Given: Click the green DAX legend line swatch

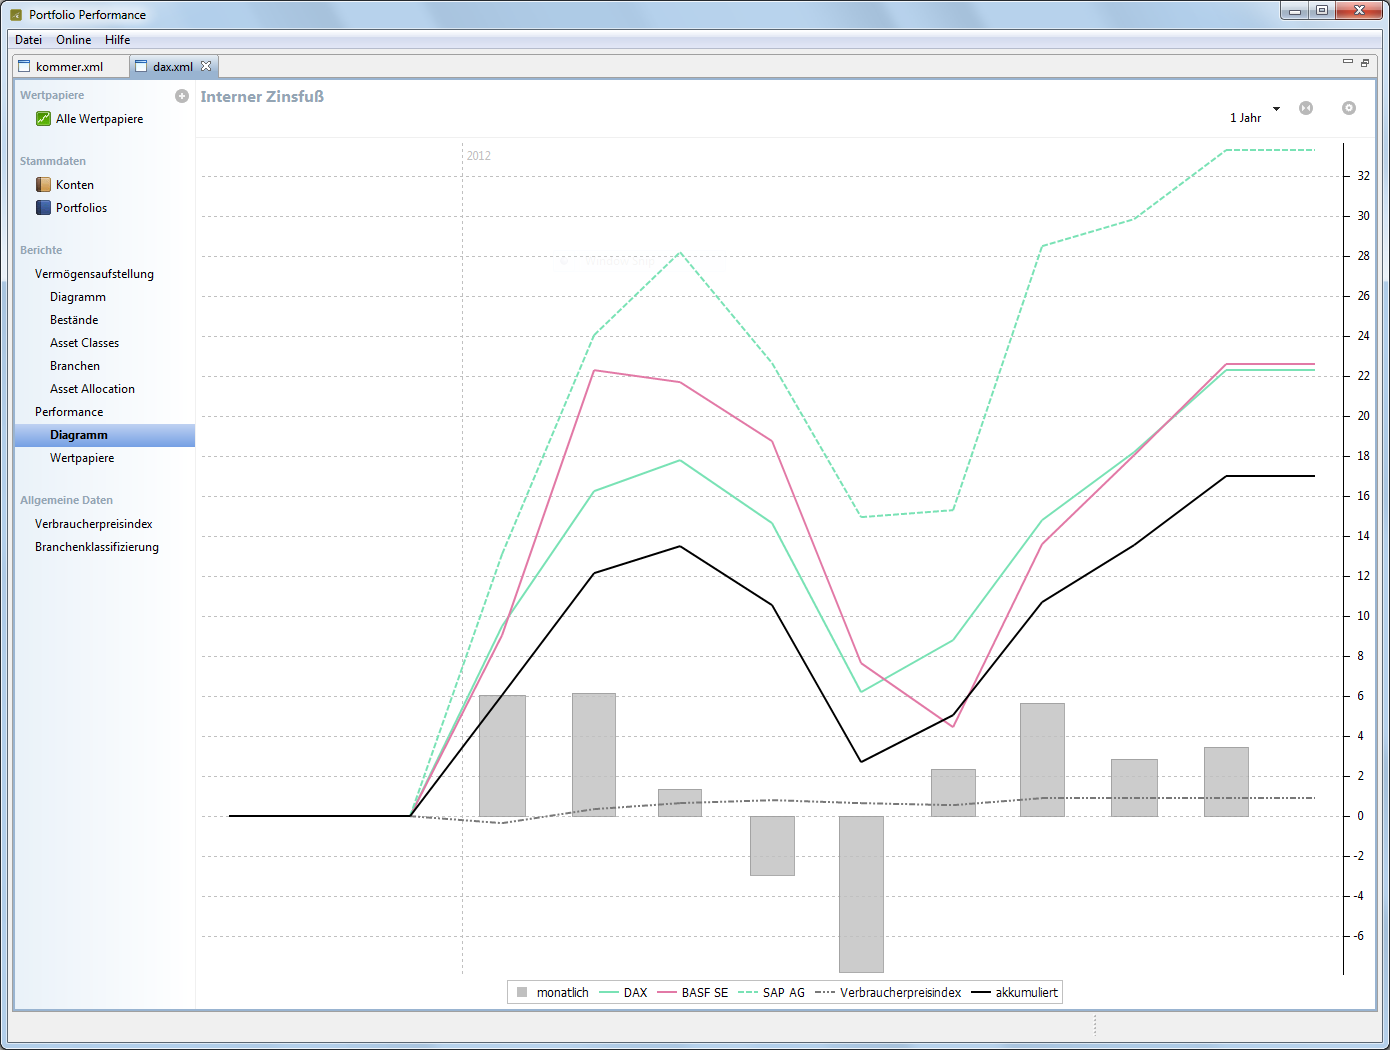Looking at the screenshot, I should pyautogui.click(x=608, y=993).
